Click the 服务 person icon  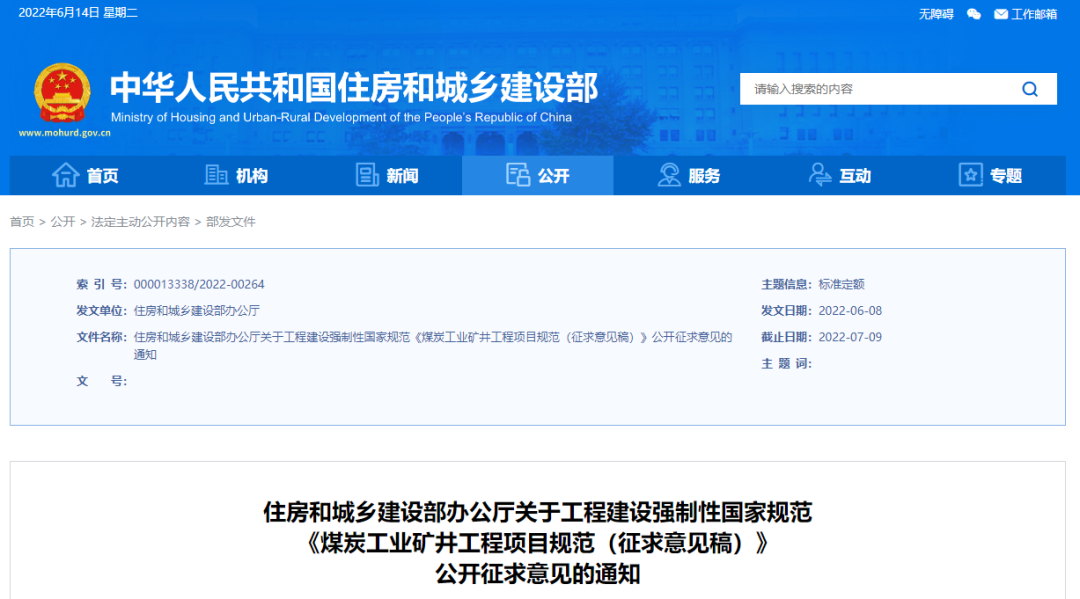[669, 175]
